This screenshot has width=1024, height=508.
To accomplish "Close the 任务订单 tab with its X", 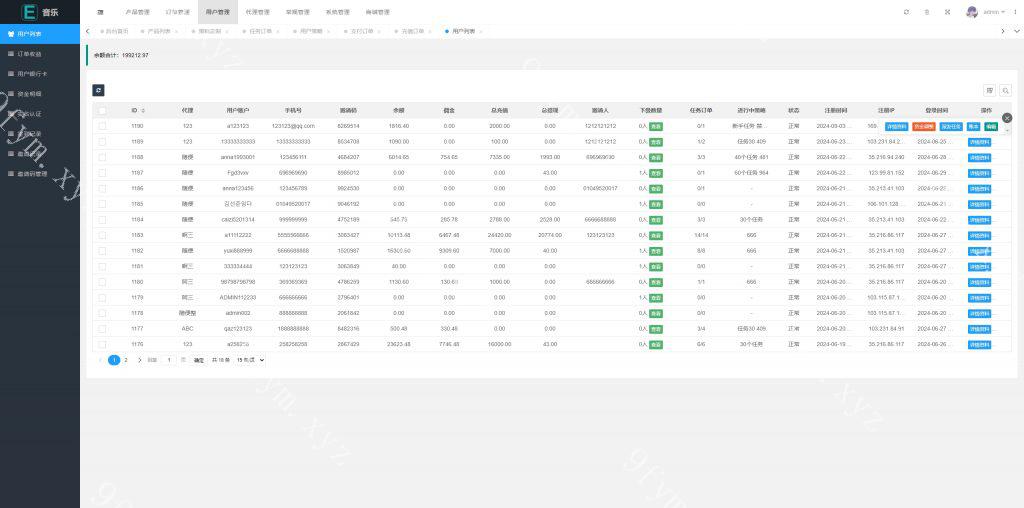I will (278, 31).
